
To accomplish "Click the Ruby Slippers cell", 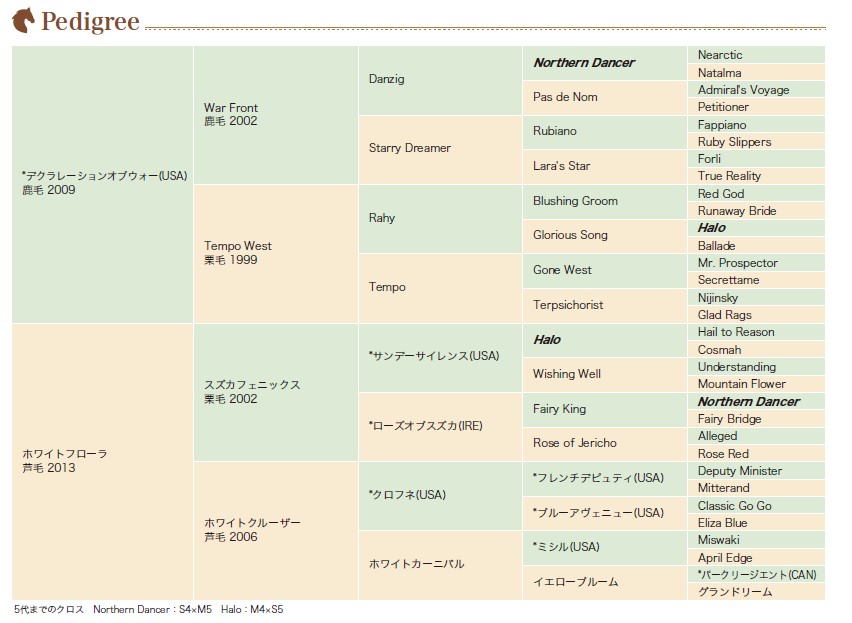I will point(756,141).
